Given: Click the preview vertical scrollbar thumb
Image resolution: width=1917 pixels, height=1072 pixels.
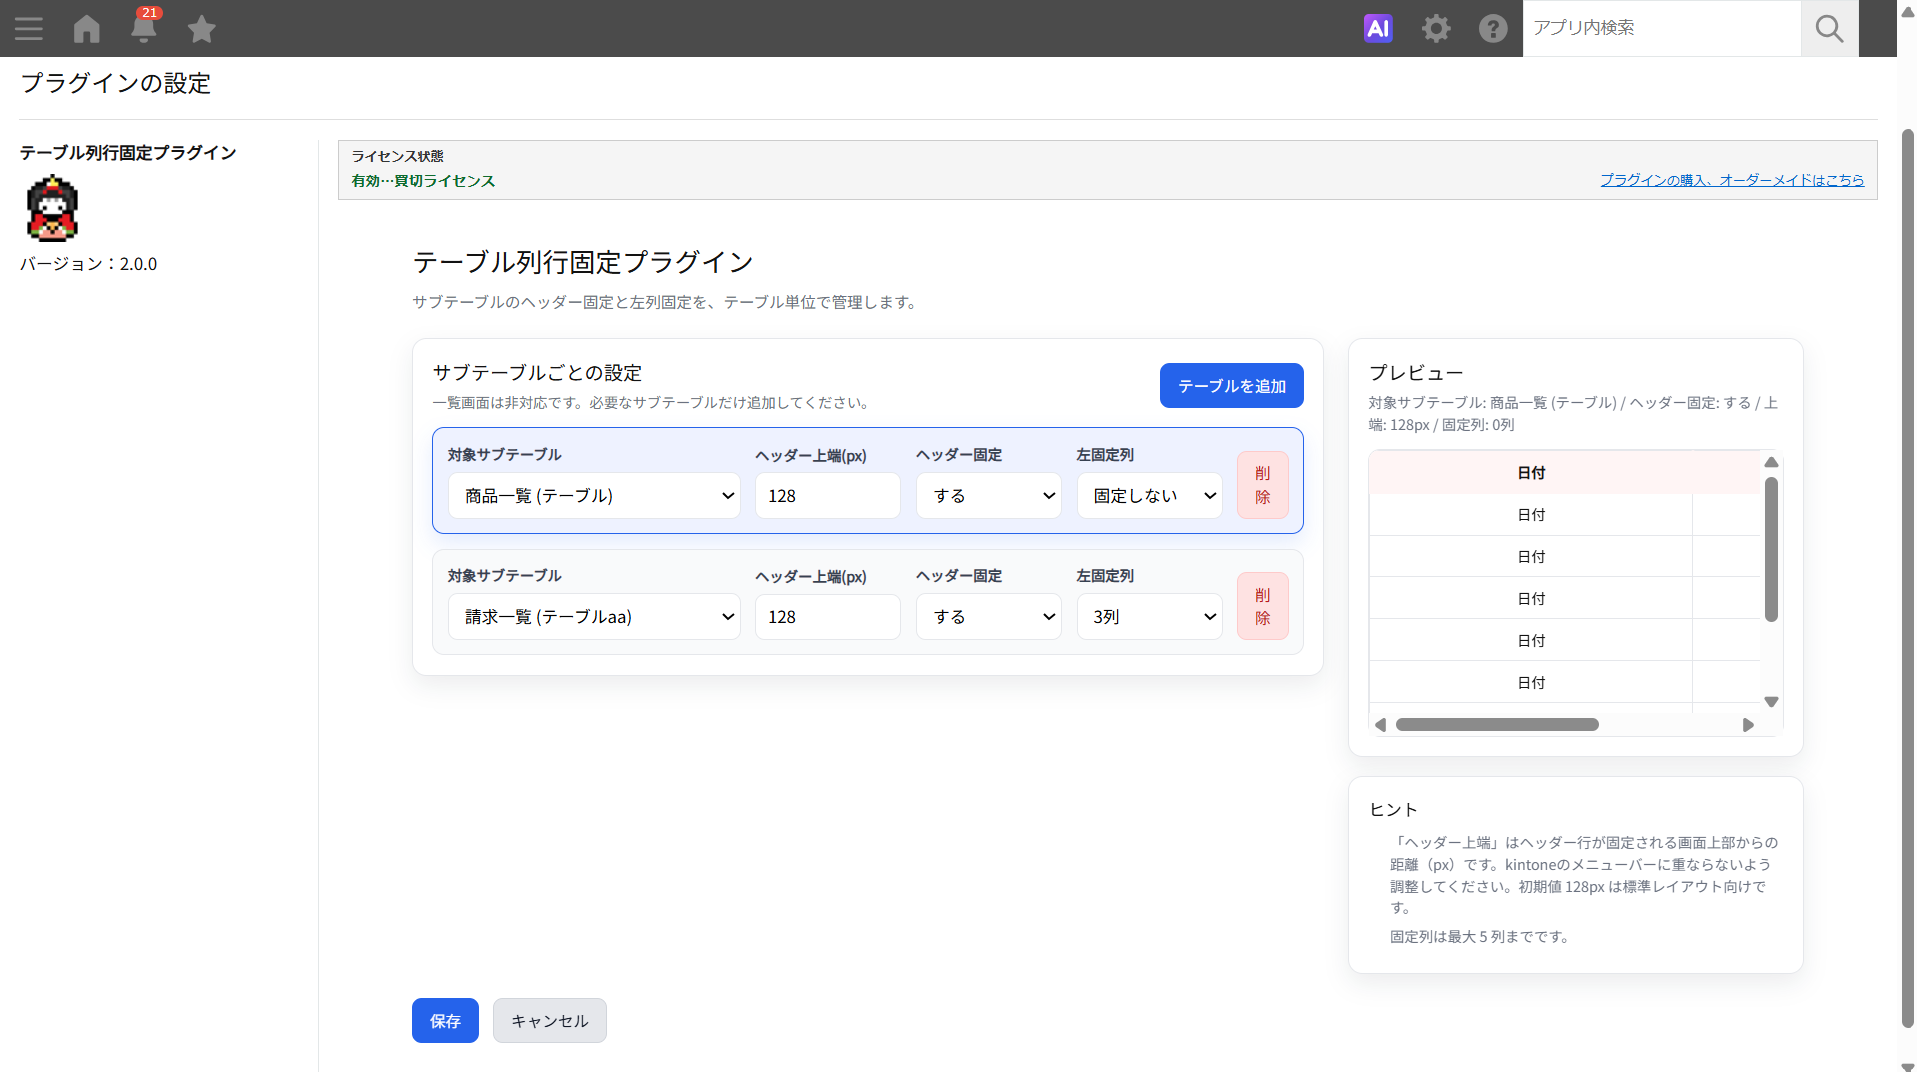Looking at the screenshot, I should [x=1771, y=549].
